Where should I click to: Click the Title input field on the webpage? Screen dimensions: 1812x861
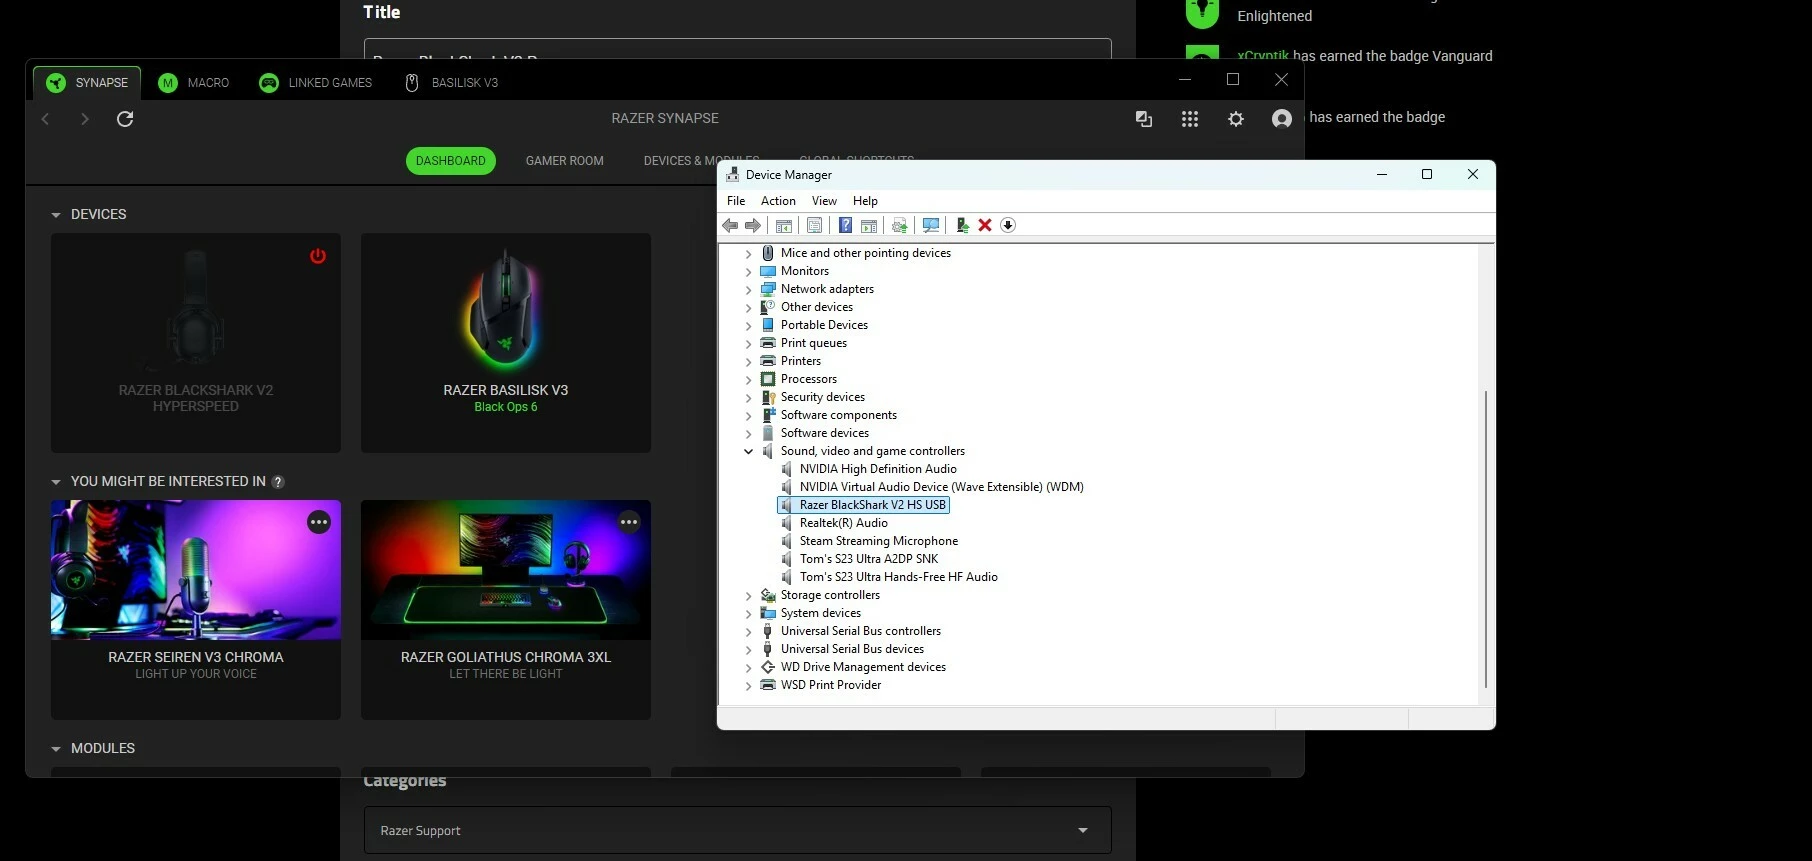coord(738,49)
